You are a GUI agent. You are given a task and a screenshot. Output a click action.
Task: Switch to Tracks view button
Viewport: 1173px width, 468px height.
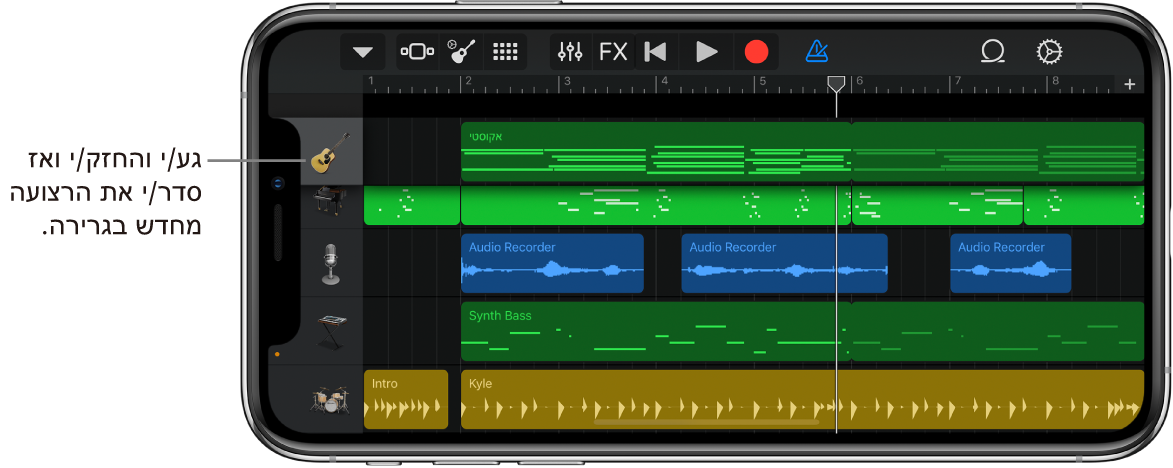coord(416,52)
